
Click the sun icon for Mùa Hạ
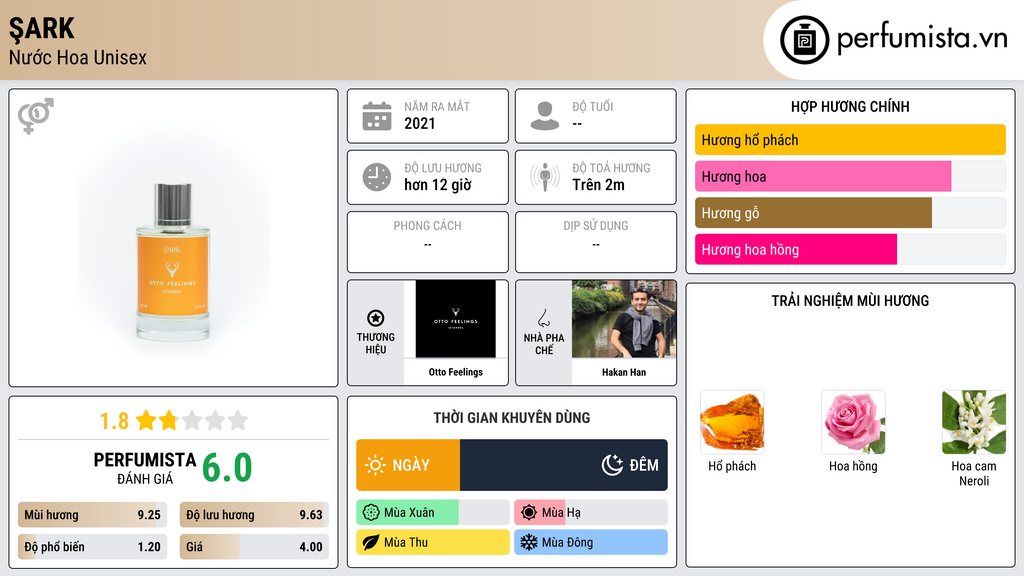[x=529, y=513]
